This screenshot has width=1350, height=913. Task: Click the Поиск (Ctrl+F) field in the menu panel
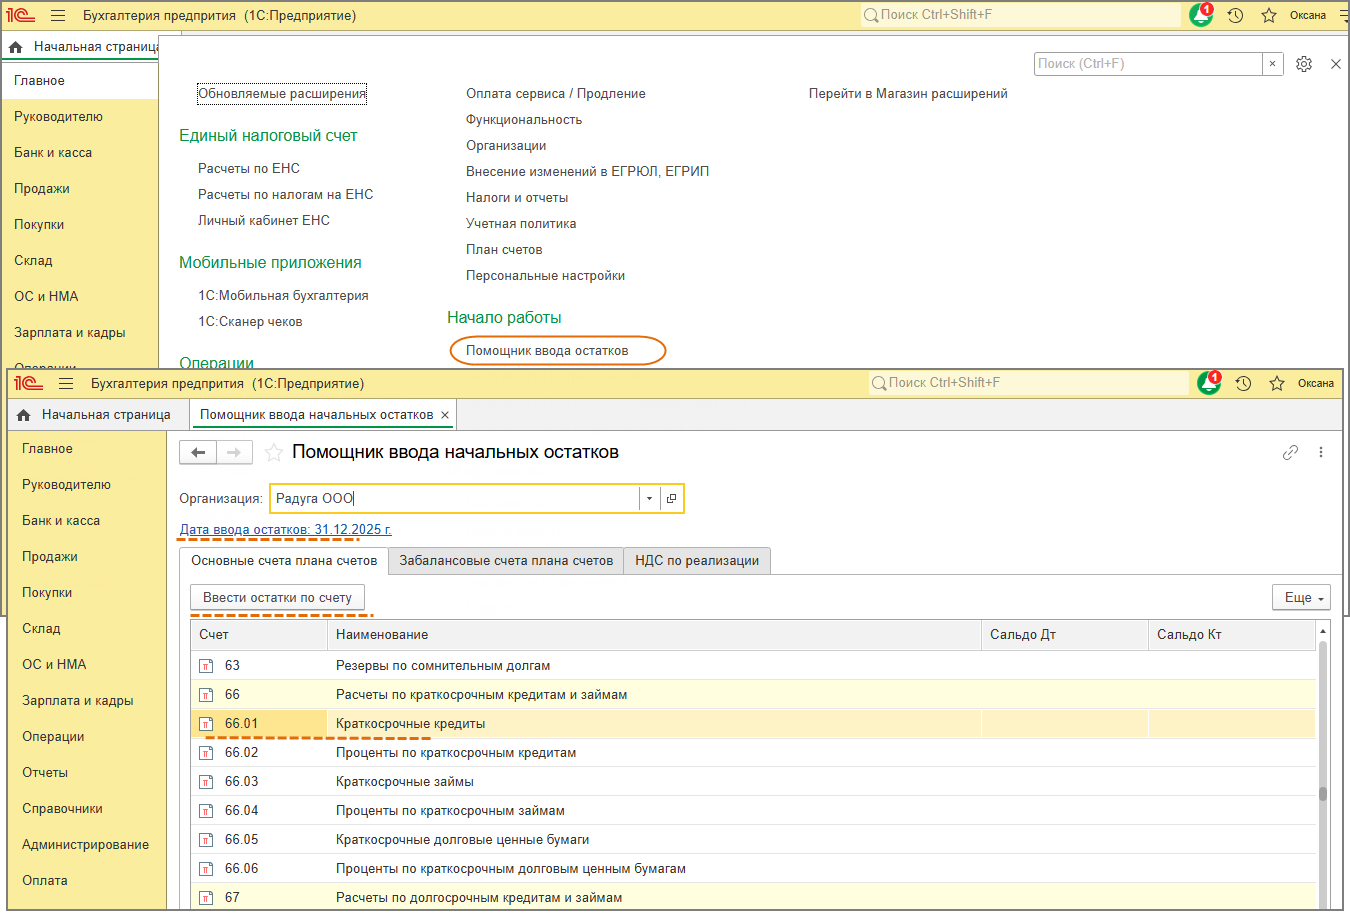1148,64
